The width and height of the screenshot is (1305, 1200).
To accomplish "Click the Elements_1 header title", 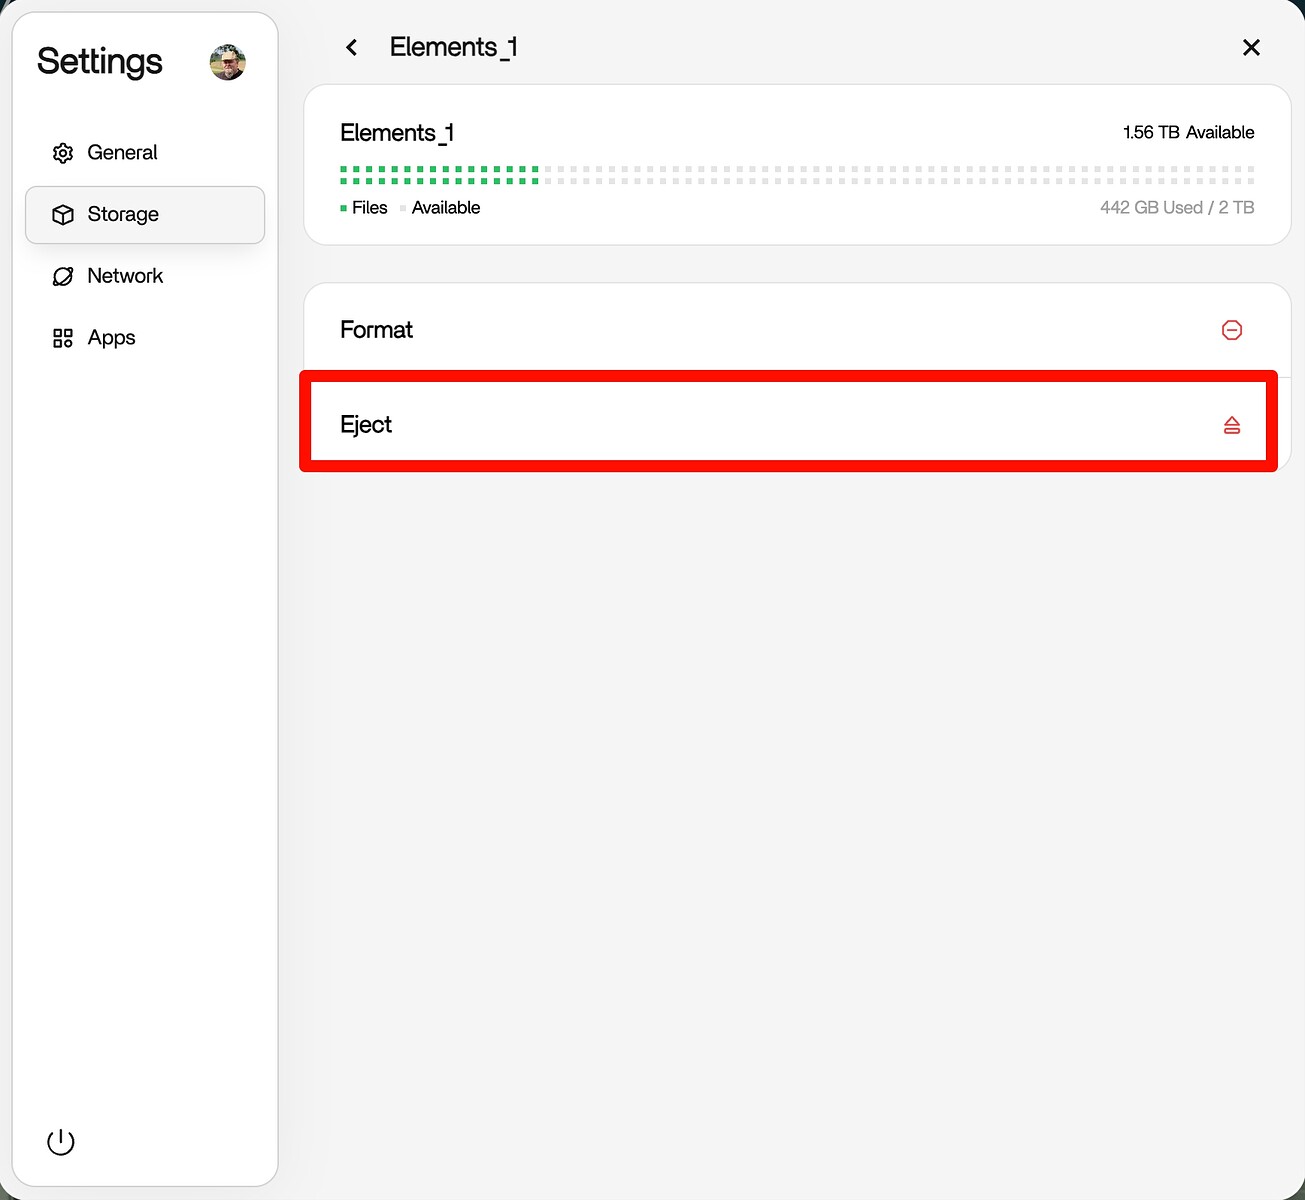I will tap(453, 47).
